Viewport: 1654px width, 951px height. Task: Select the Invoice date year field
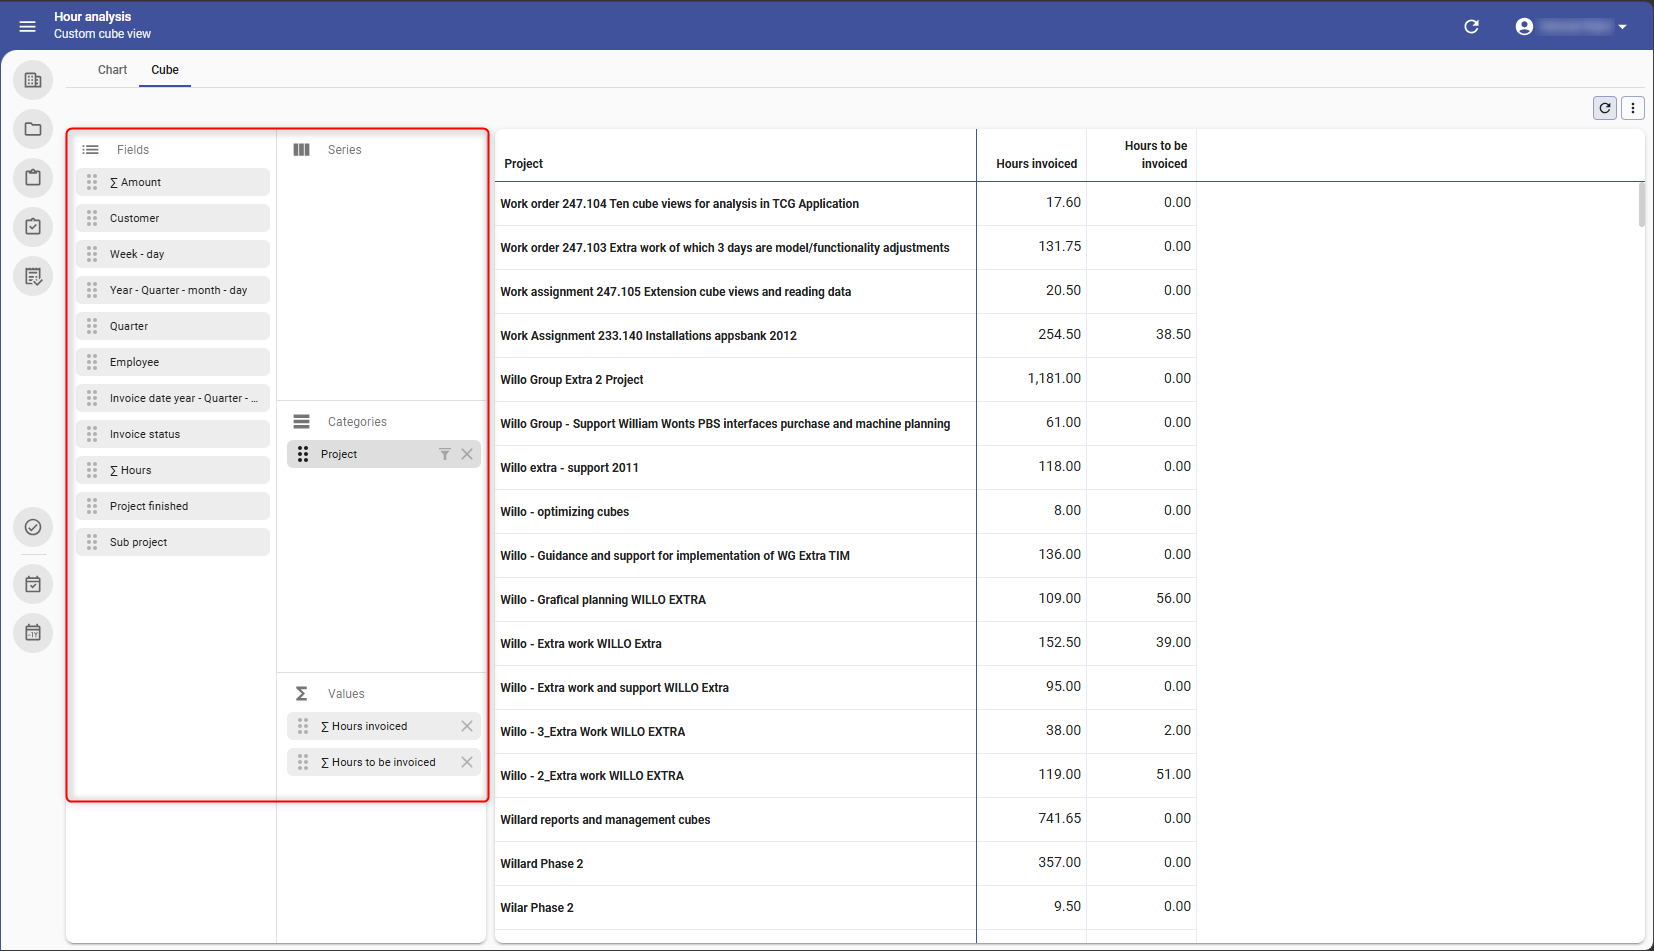173,398
